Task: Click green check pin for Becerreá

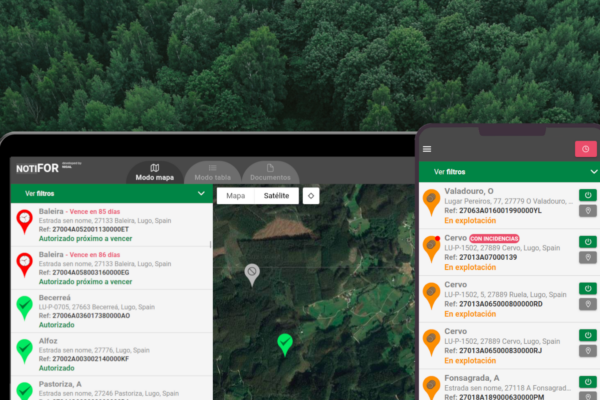Action: (24, 307)
